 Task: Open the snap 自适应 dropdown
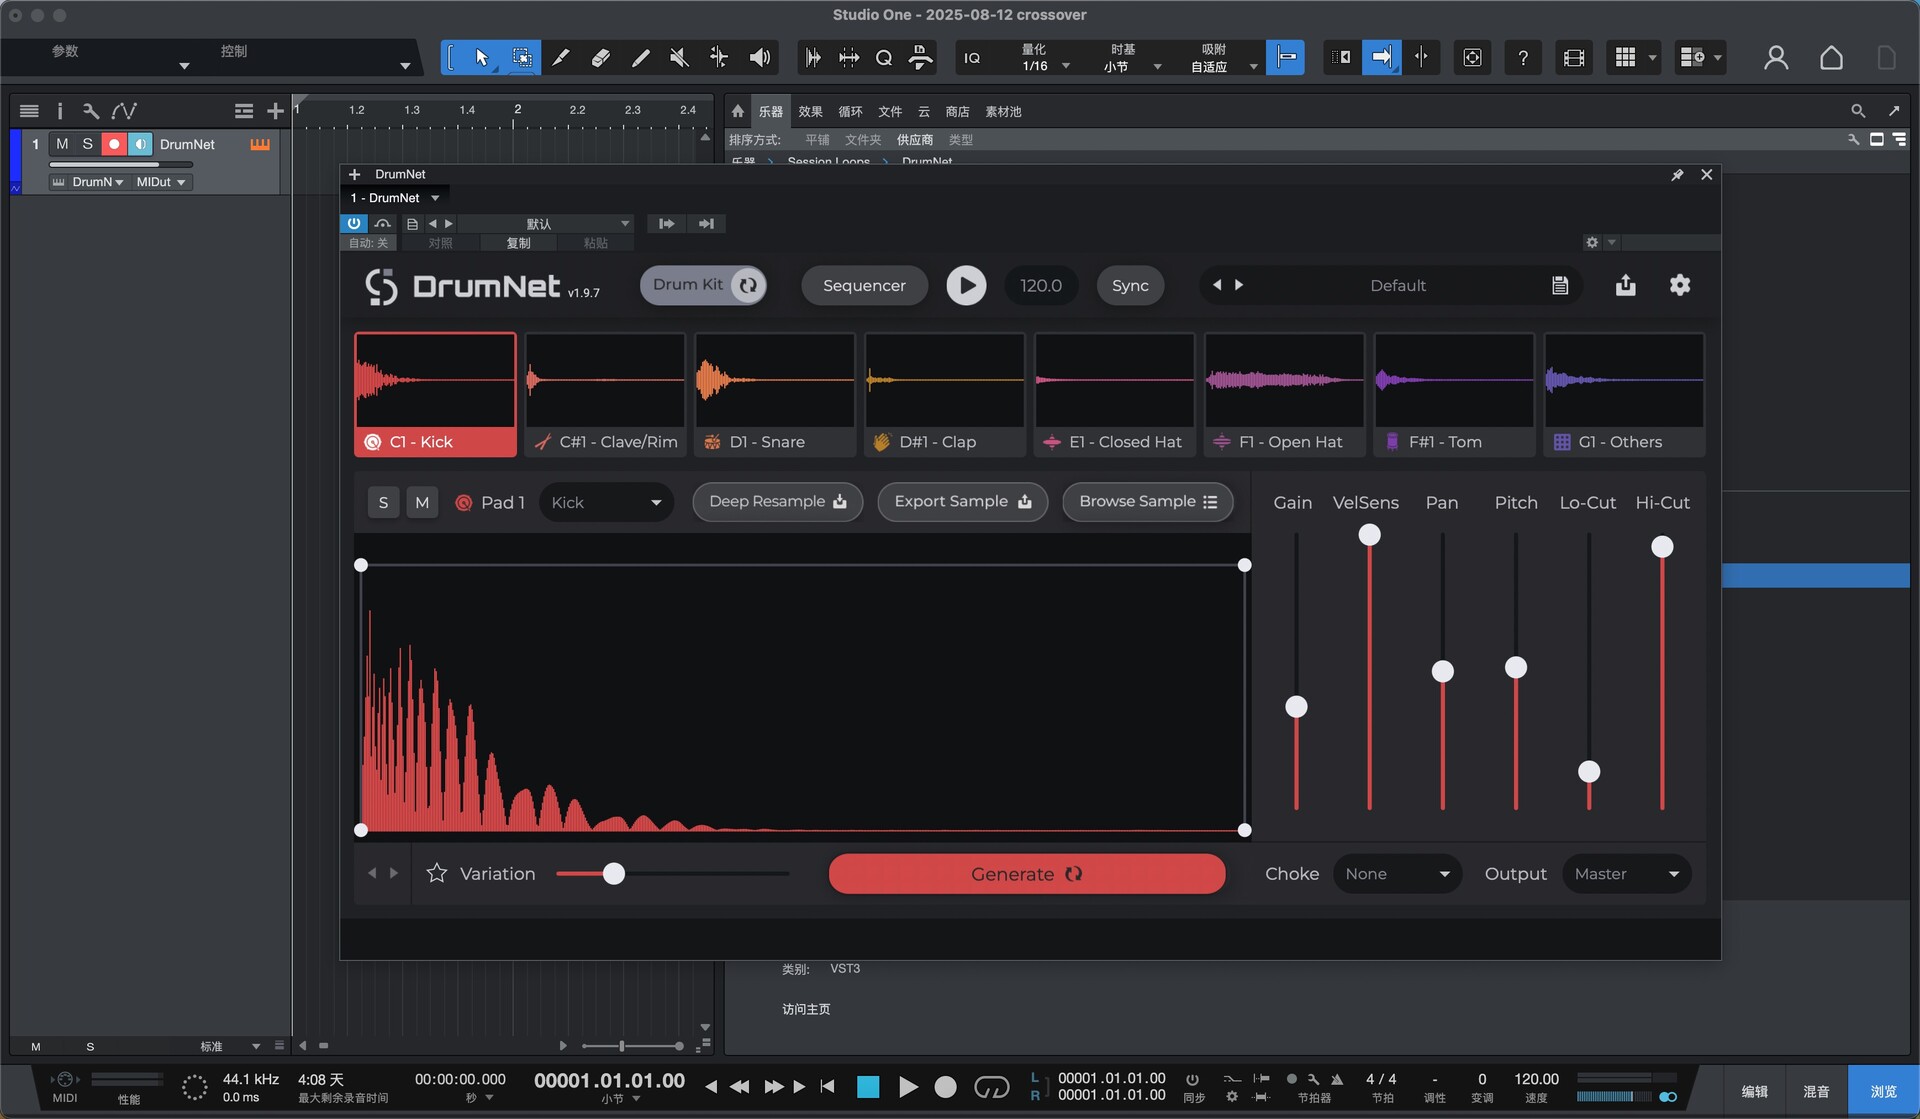[x=1222, y=58]
